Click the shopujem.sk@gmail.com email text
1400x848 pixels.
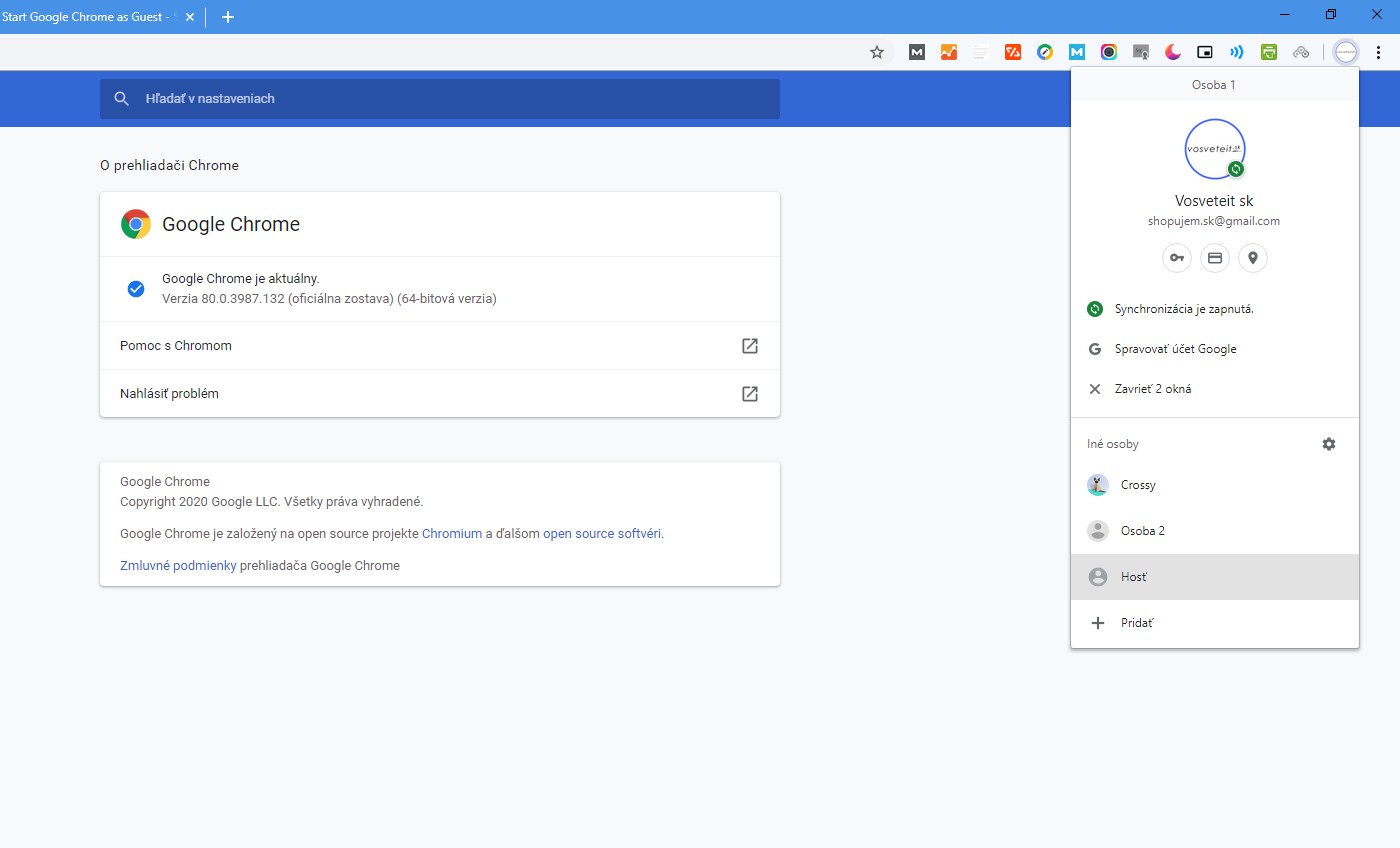click(1215, 221)
